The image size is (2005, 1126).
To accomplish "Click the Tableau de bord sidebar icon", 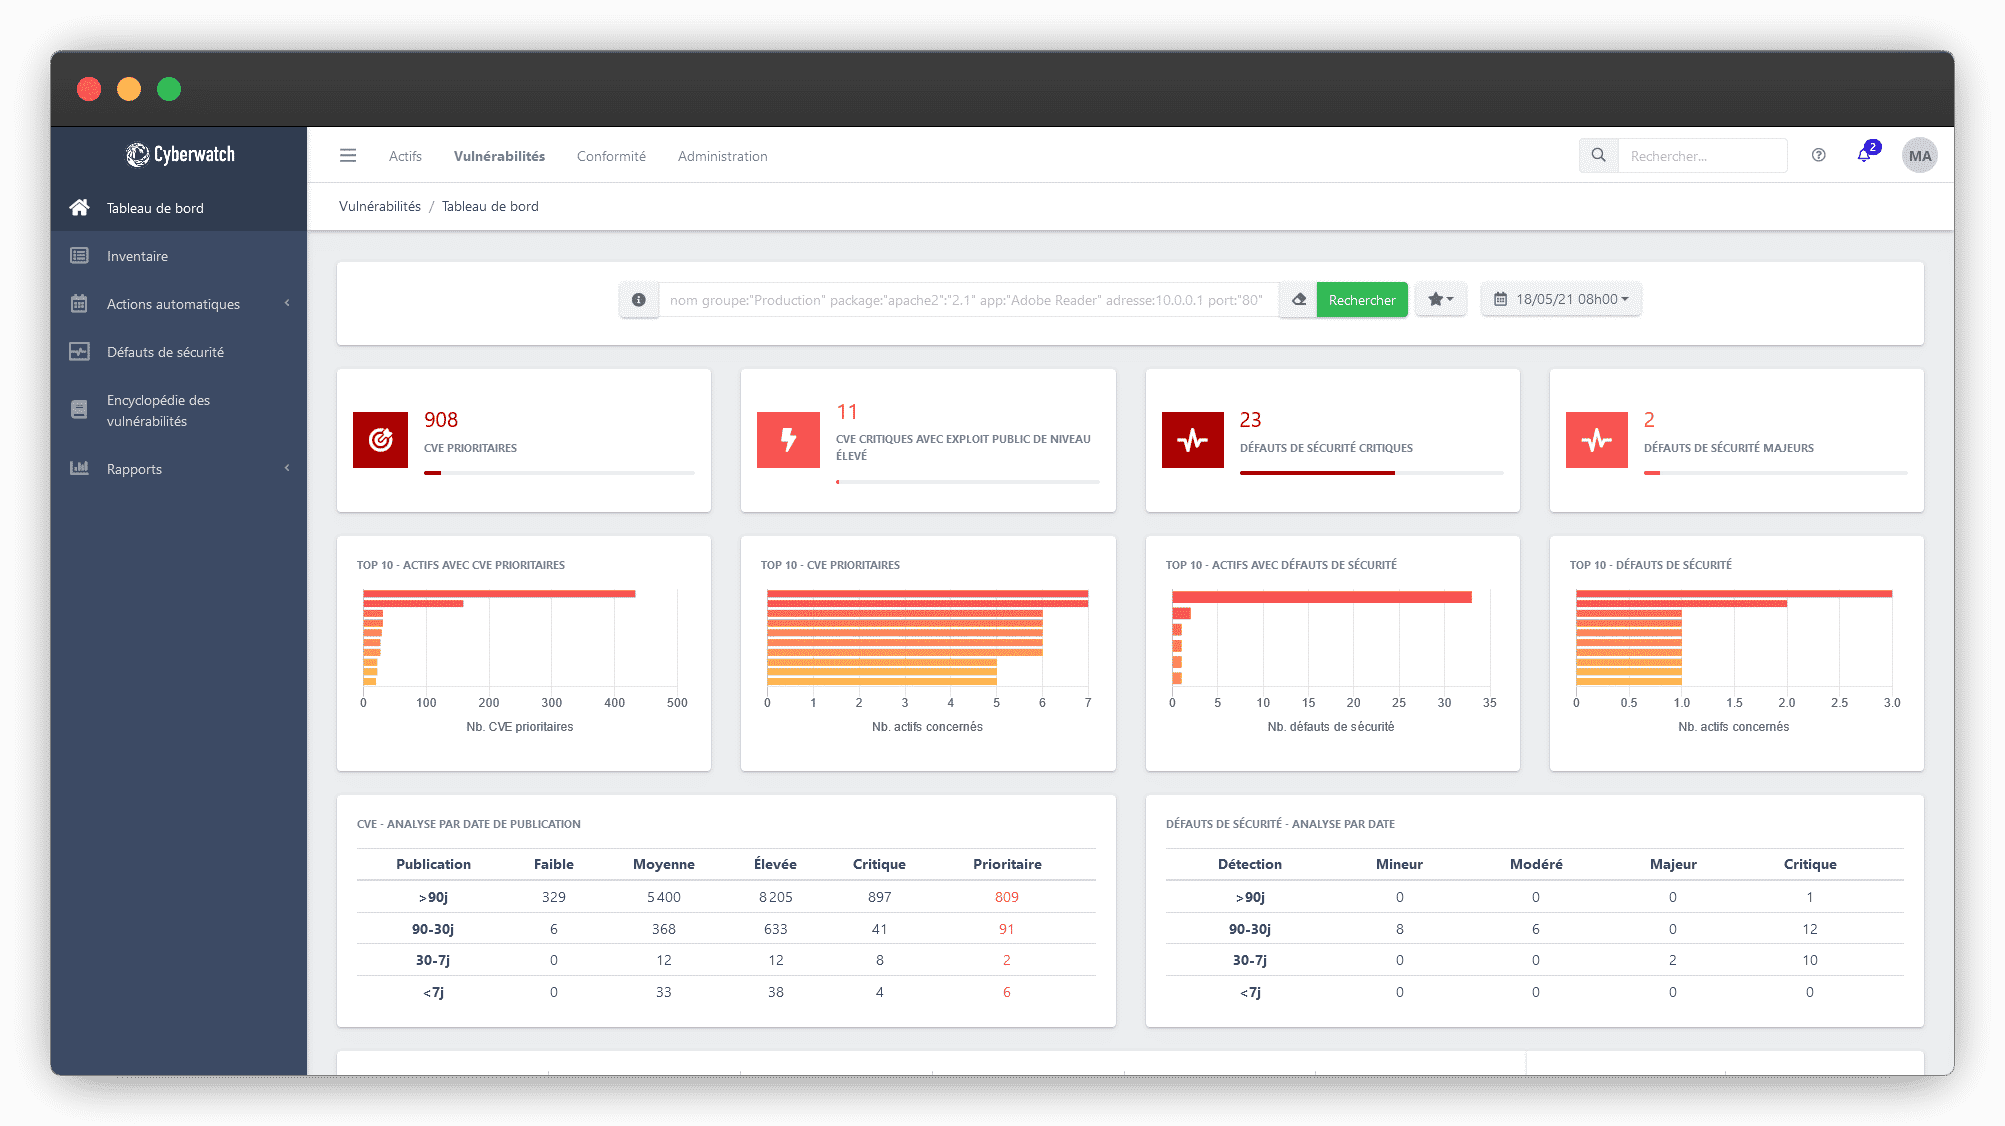I will tap(78, 206).
